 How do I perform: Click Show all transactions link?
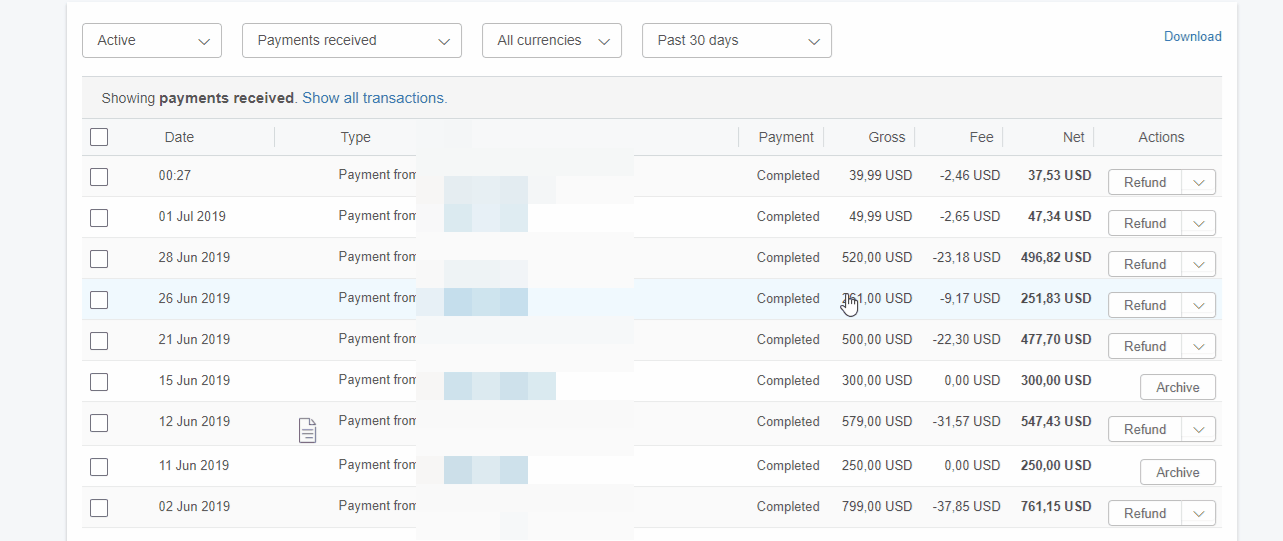coord(374,98)
